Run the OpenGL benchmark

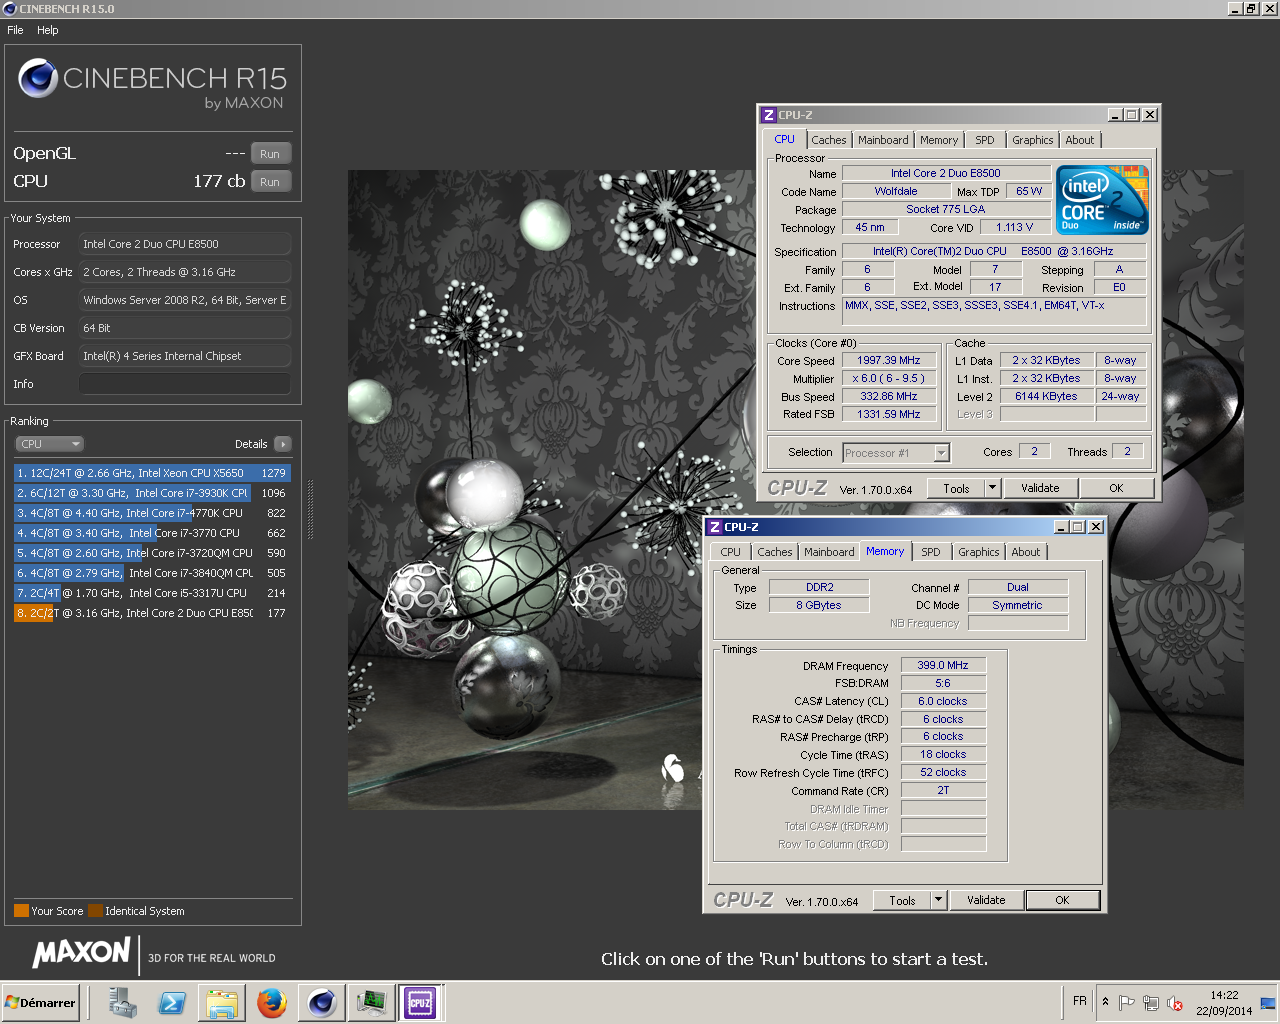[270, 154]
